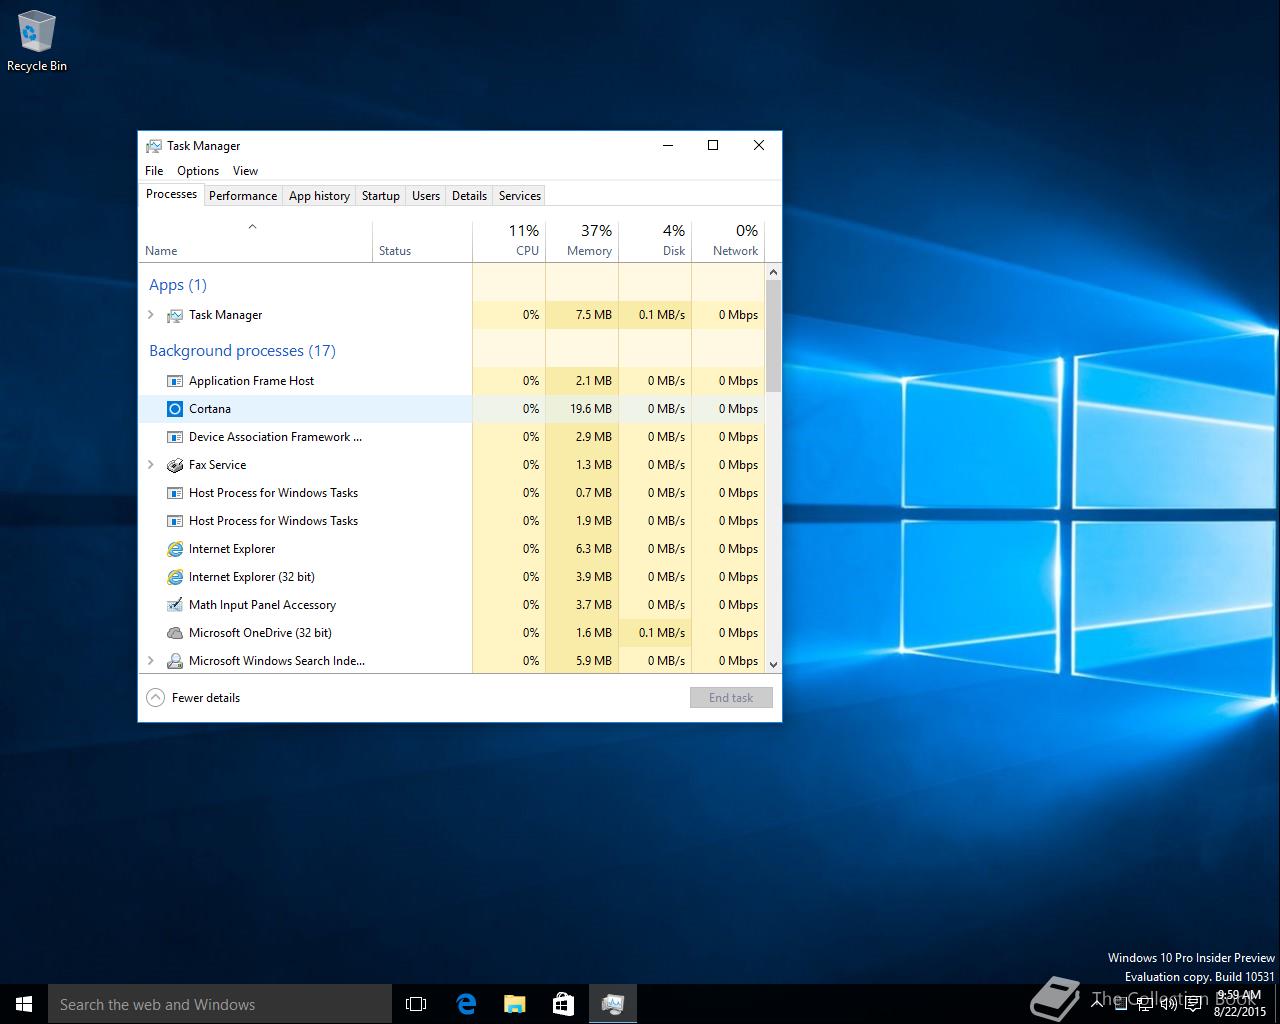
Task: Expand the Microsoft Windows Search Indexer row
Action: coord(151,661)
